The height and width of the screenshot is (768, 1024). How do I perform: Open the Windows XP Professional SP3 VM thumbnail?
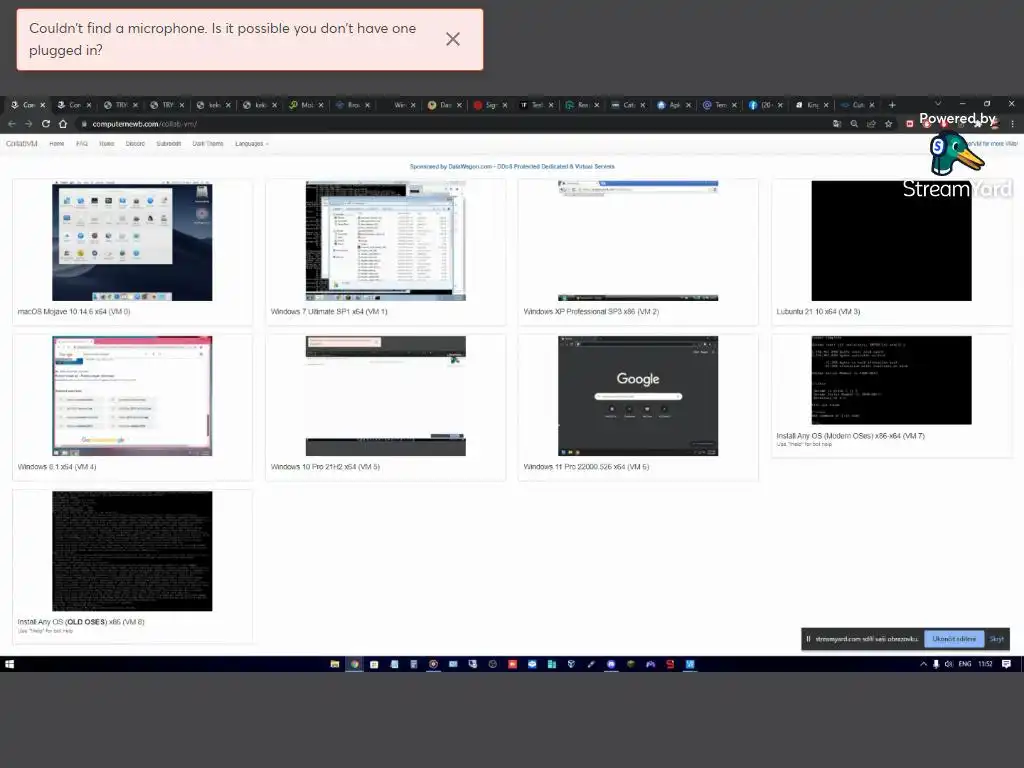point(638,241)
